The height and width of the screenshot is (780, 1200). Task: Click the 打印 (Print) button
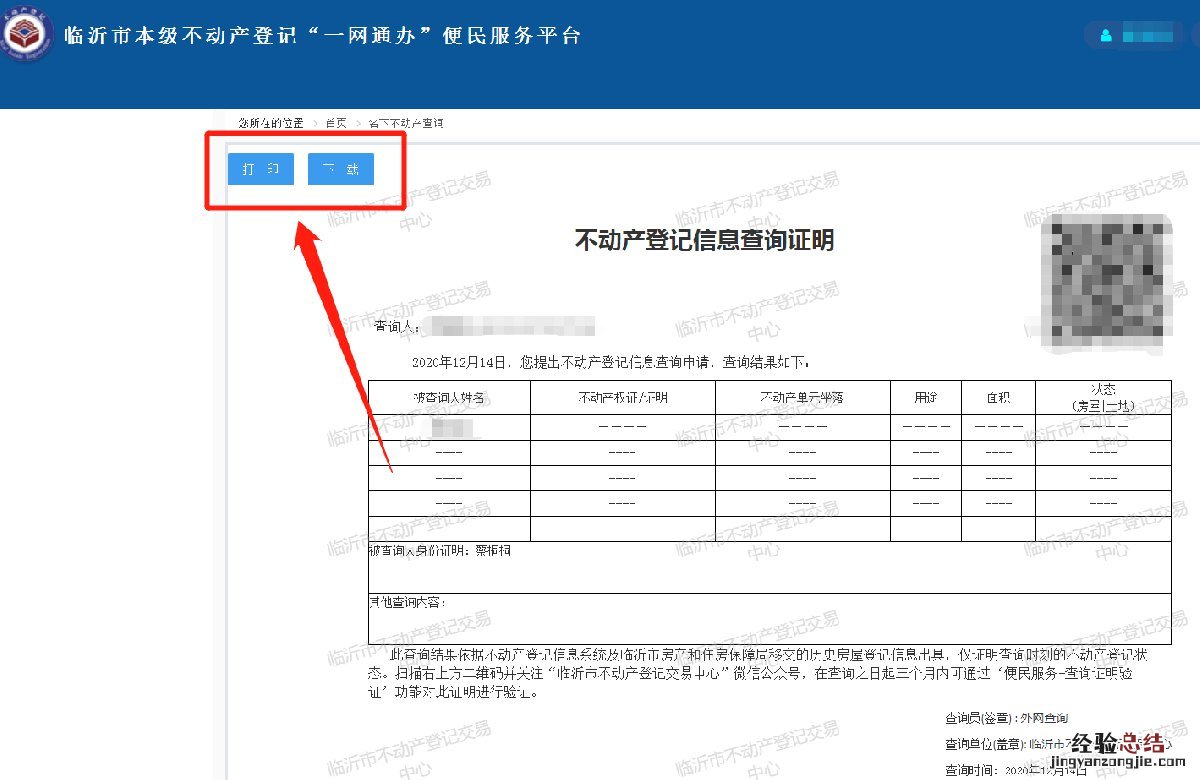click(260, 169)
